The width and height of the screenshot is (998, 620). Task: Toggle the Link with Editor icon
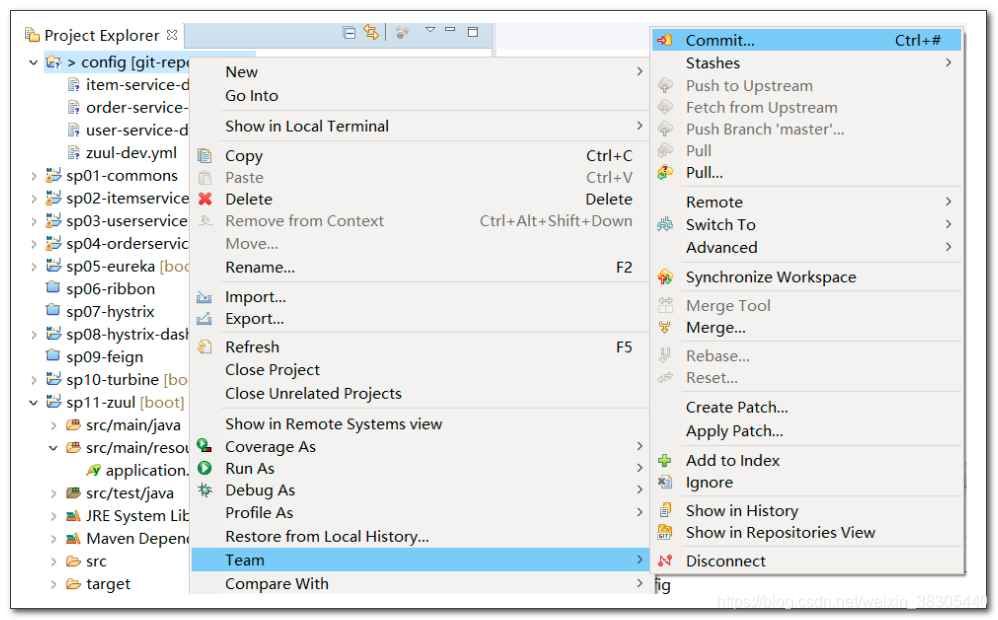click(371, 31)
